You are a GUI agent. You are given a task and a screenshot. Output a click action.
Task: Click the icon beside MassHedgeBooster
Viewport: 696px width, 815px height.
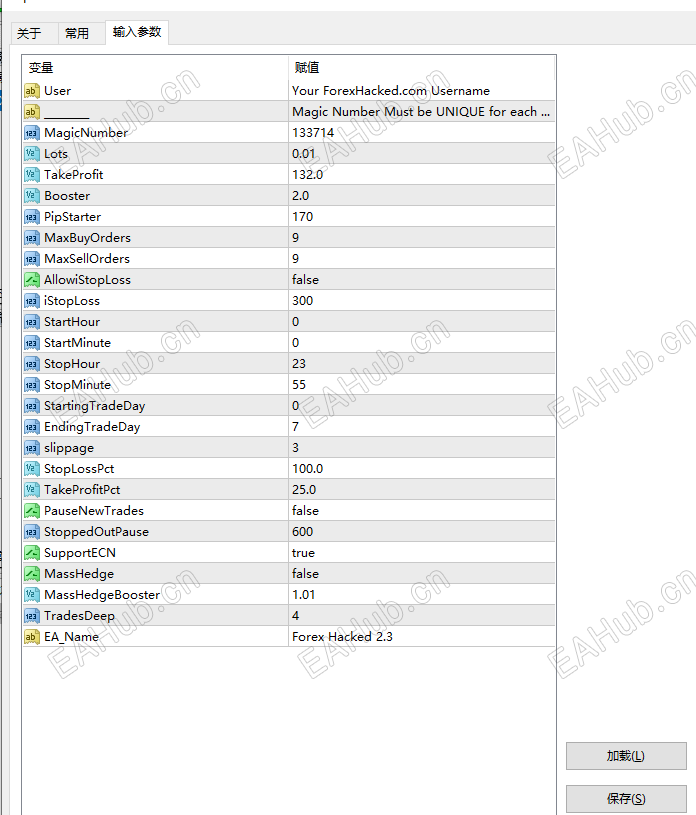(32, 595)
